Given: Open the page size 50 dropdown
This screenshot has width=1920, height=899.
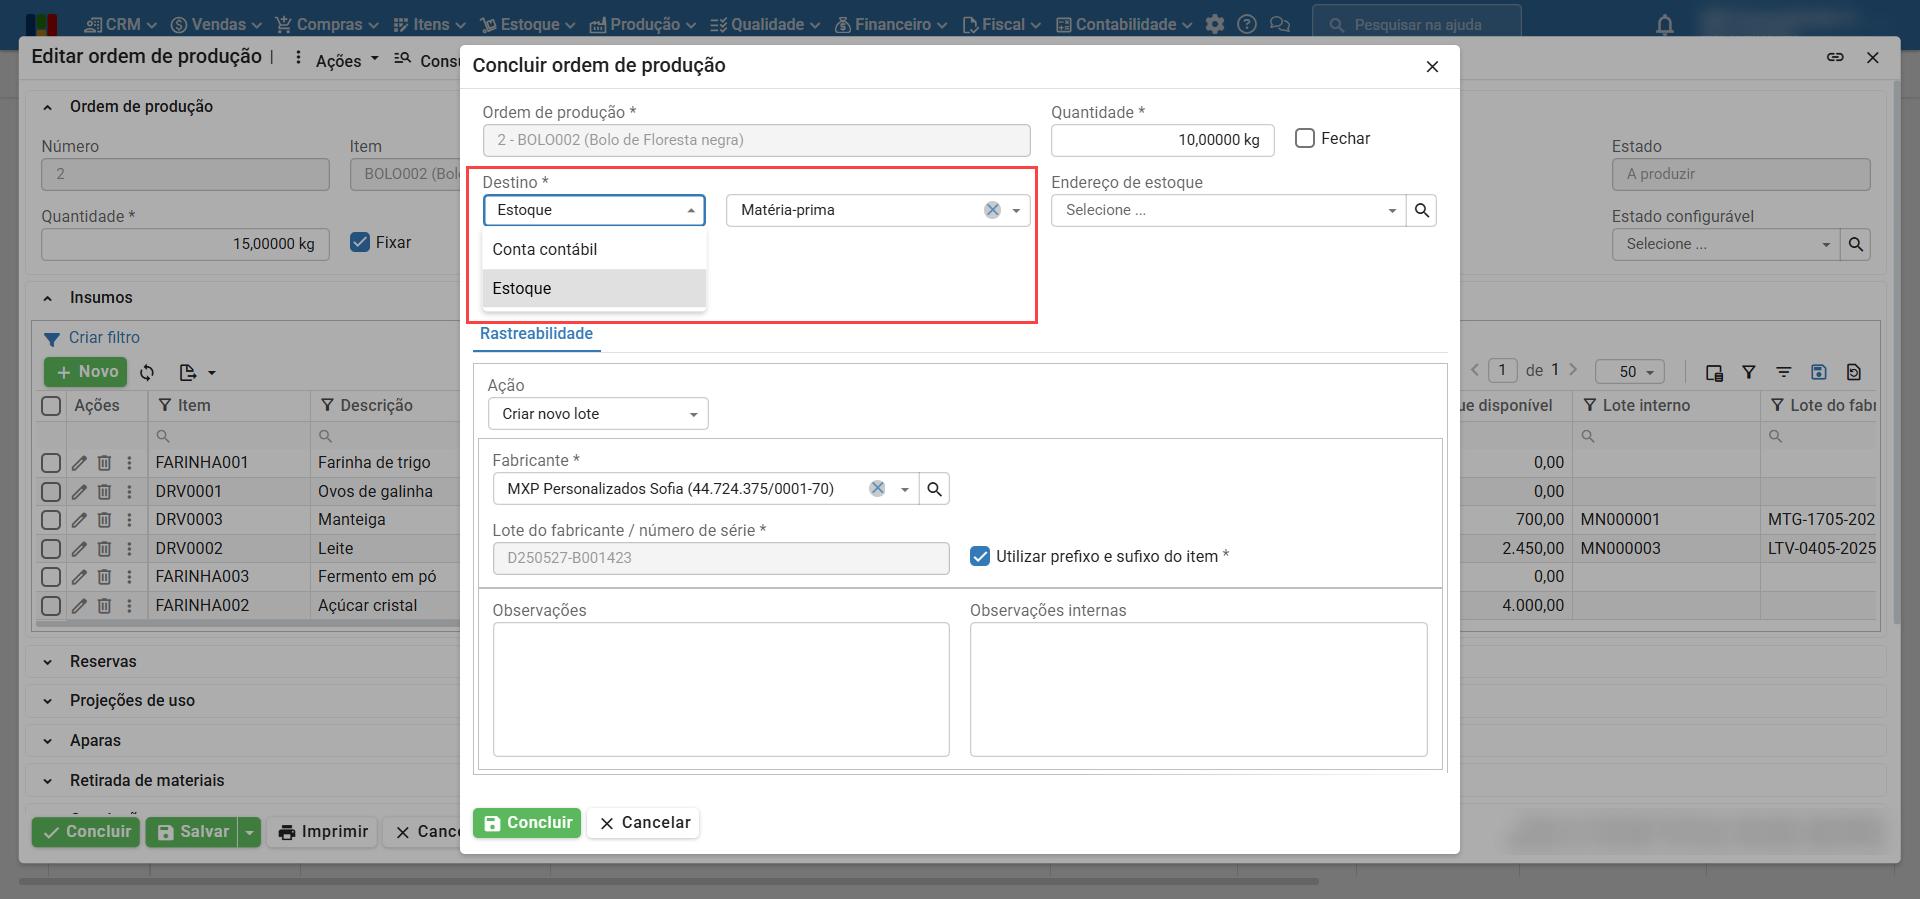Looking at the screenshot, I should 1630,372.
